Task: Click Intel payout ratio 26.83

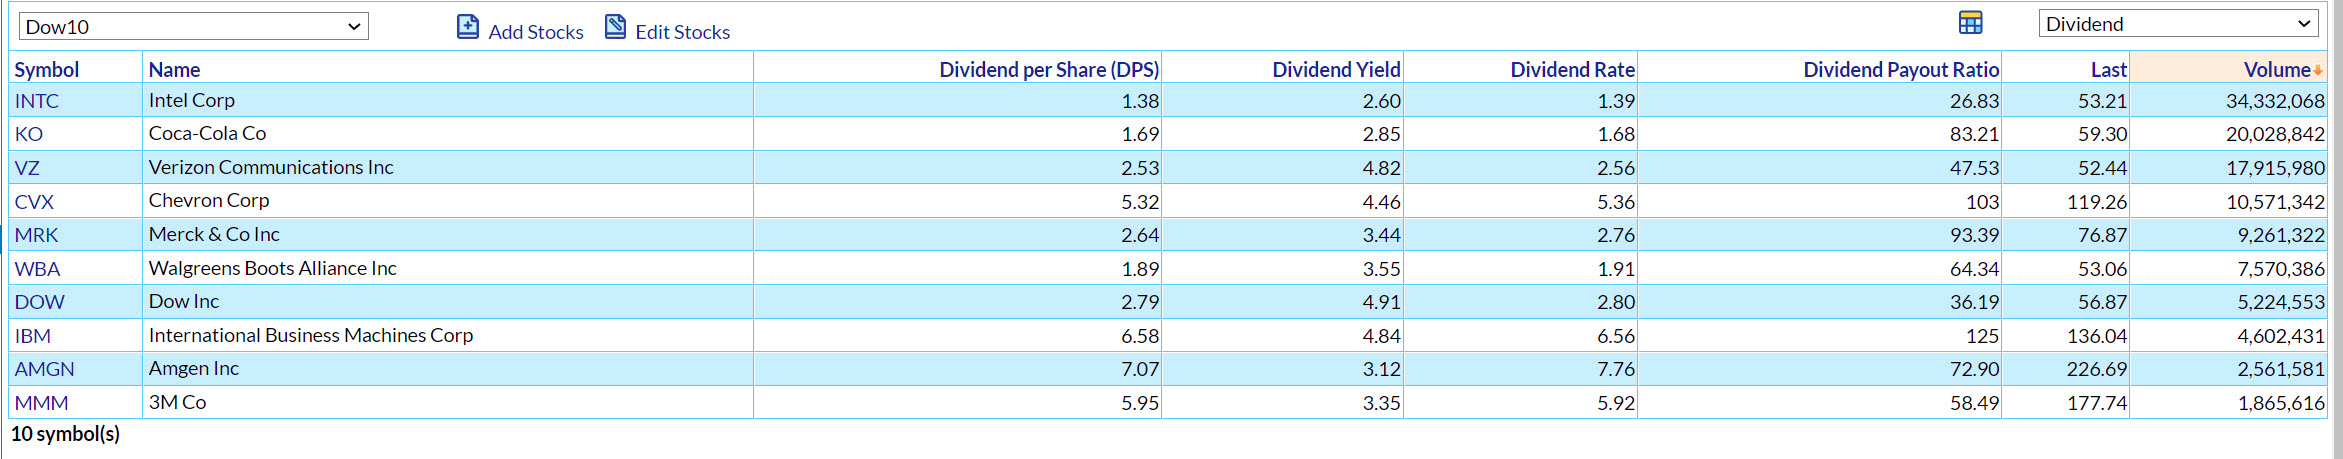Action: [1974, 101]
